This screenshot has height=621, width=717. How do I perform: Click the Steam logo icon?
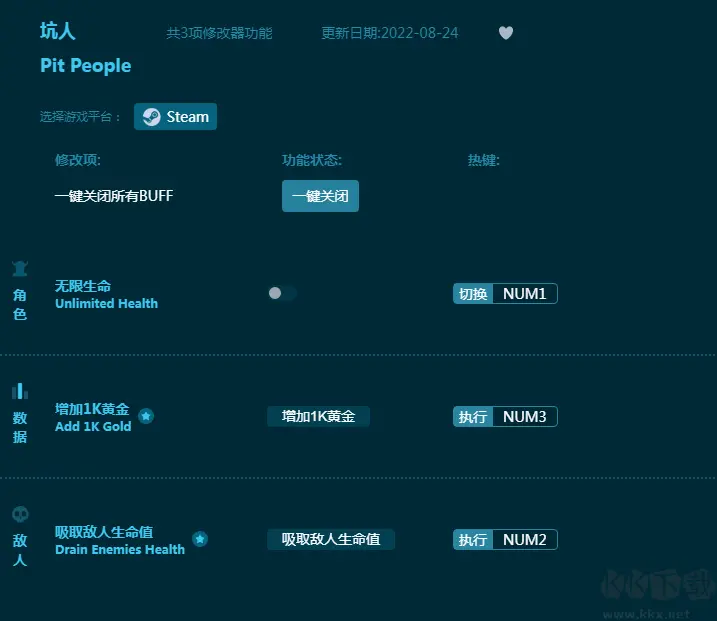coord(151,117)
